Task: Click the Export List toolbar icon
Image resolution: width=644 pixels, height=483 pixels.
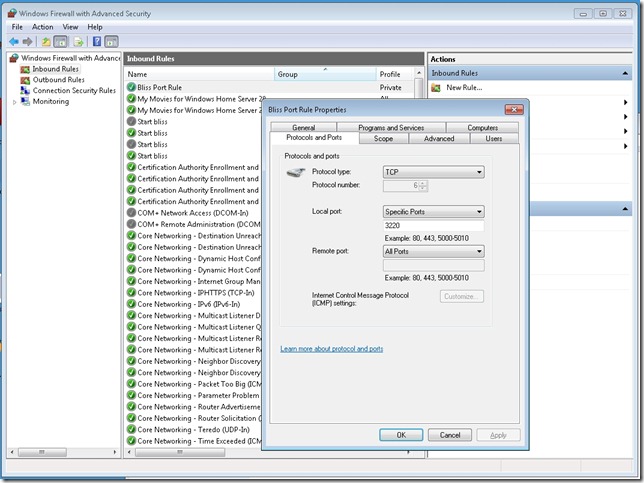Action: point(78,42)
